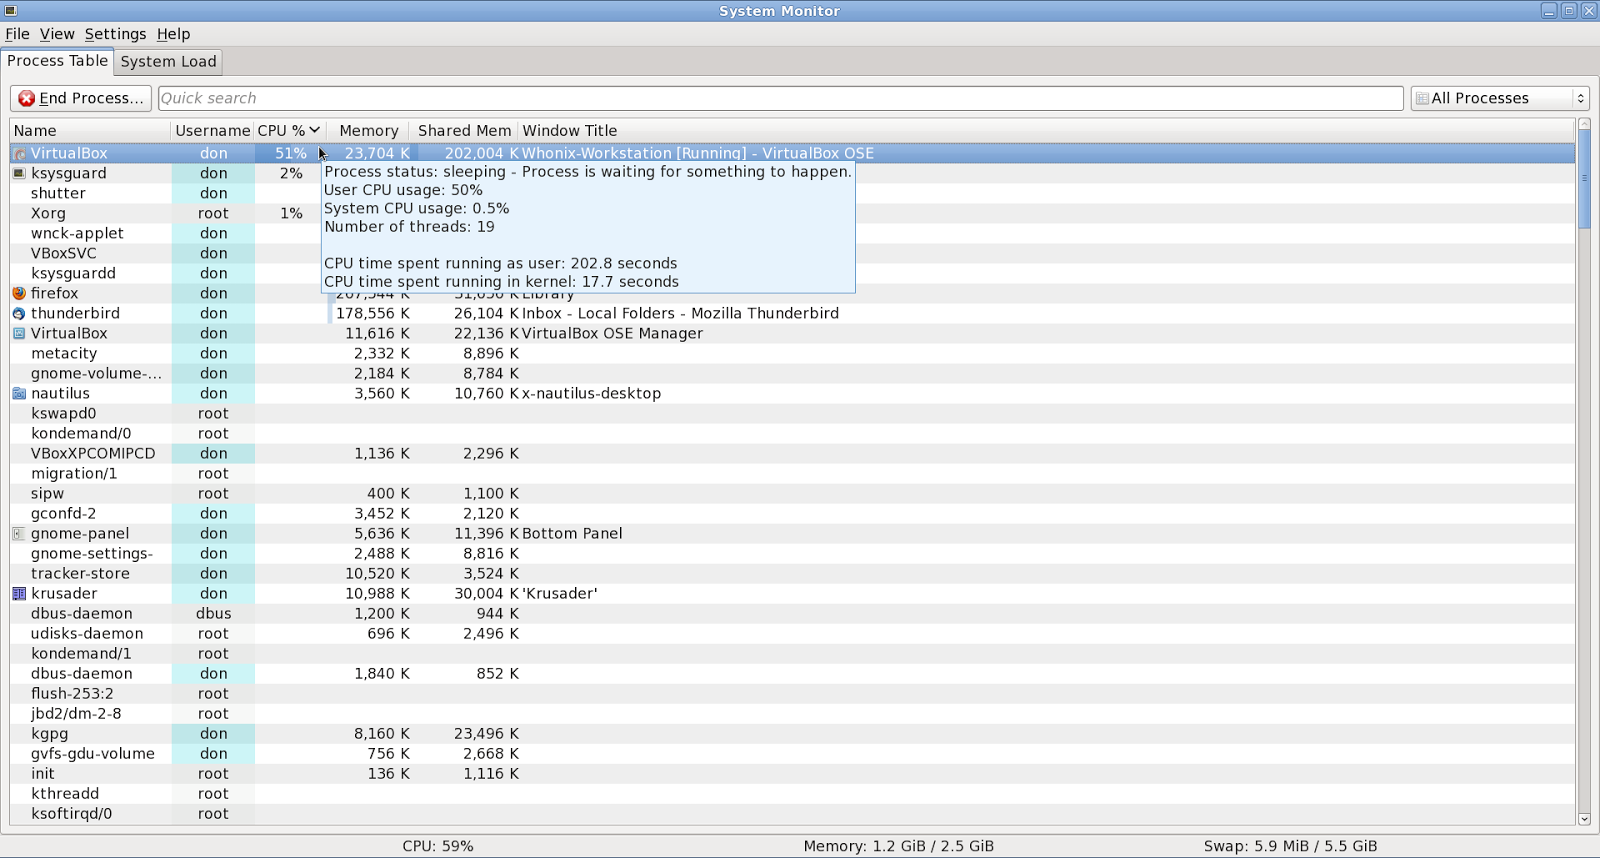The height and width of the screenshot is (858, 1600).
Task: Open the Help menu
Action: coord(173,34)
